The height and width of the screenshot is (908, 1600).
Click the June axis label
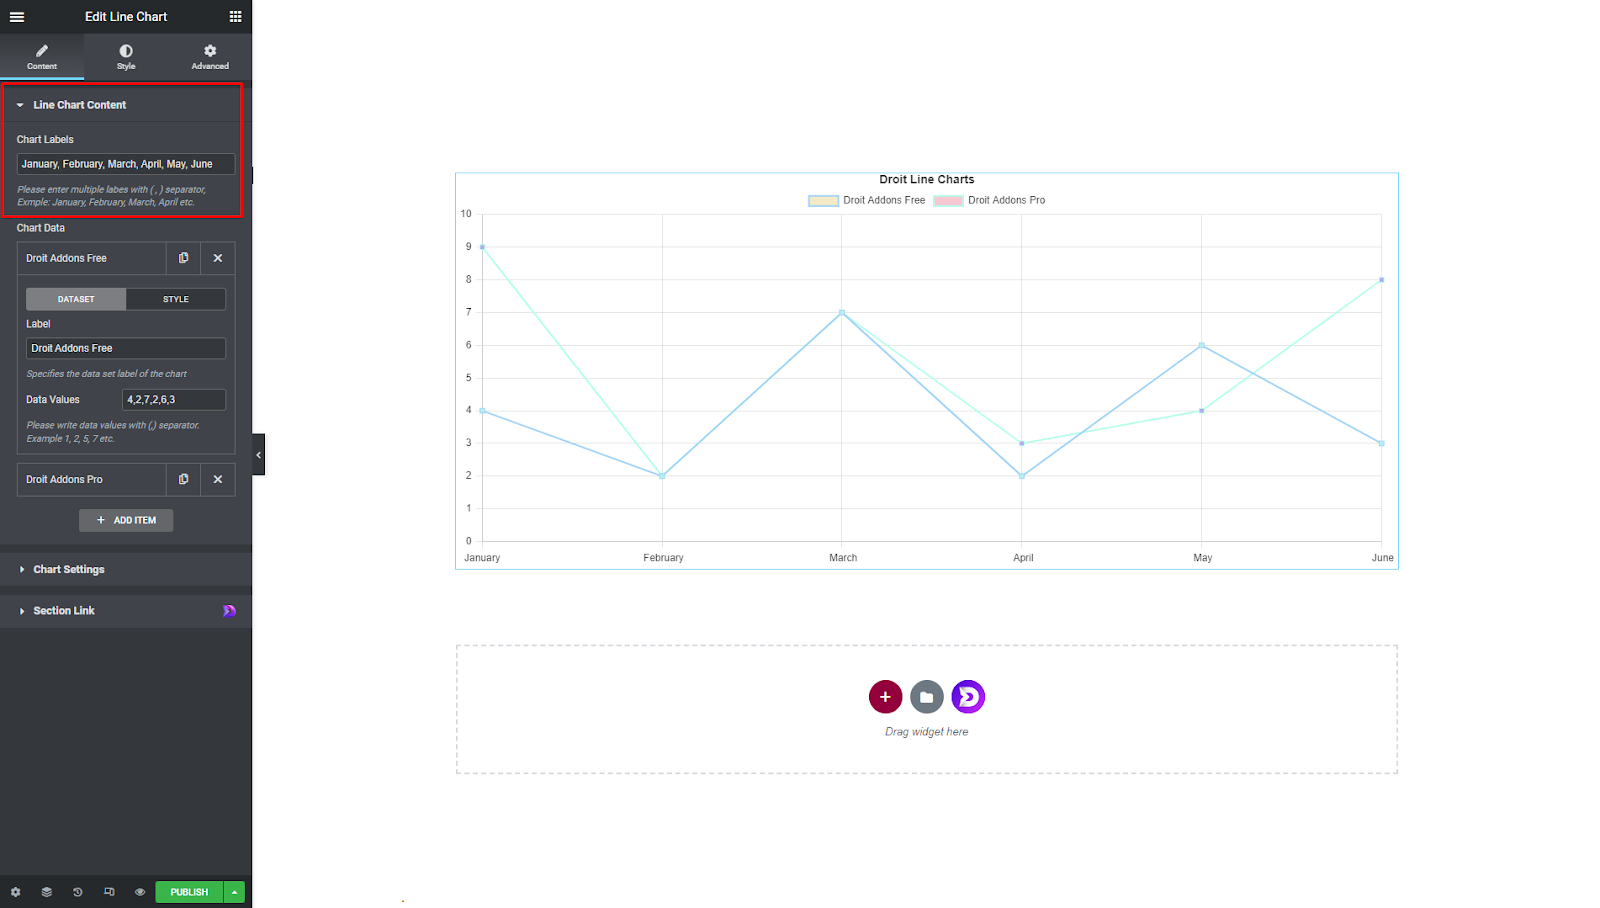pos(1382,558)
